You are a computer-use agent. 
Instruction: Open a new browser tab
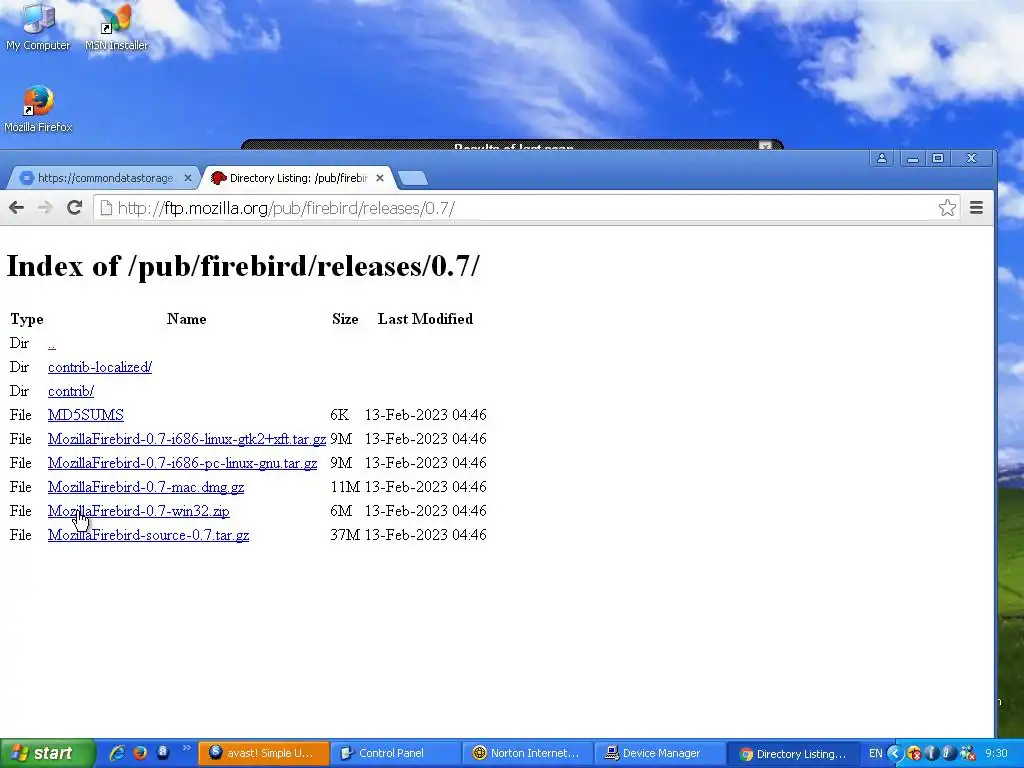coord(412,178)
